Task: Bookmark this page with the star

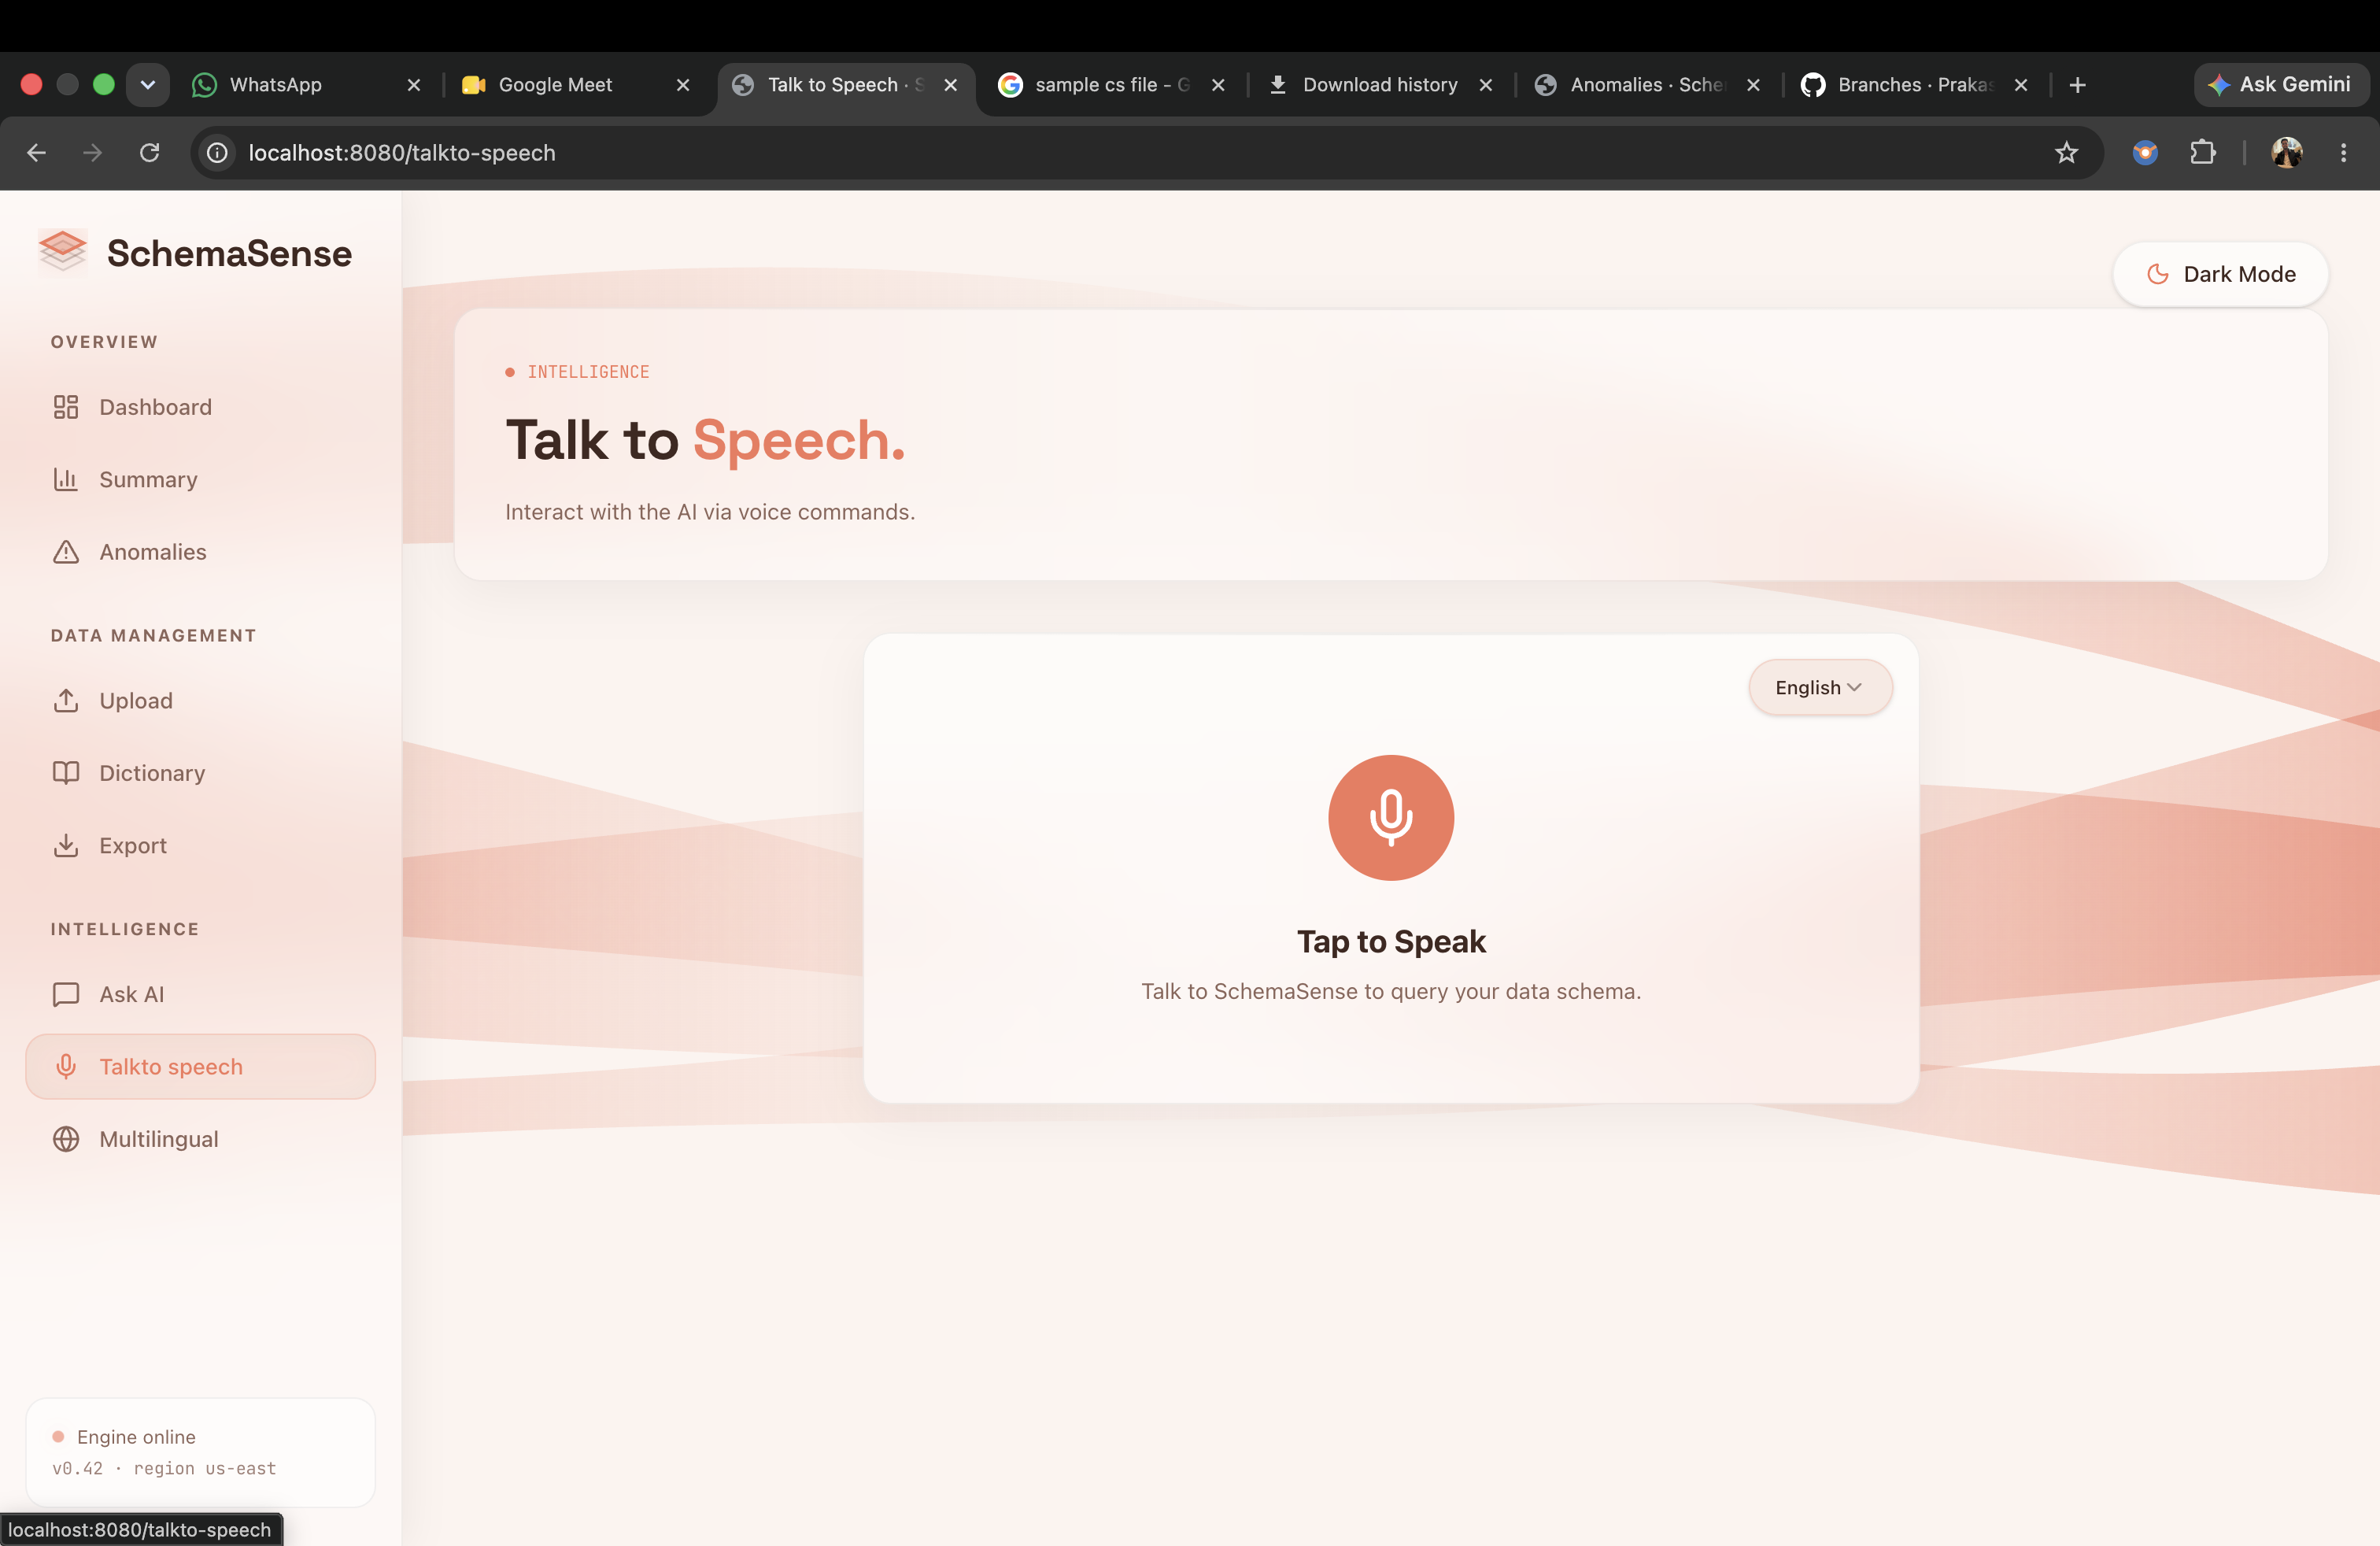Action: [2066, 152]
